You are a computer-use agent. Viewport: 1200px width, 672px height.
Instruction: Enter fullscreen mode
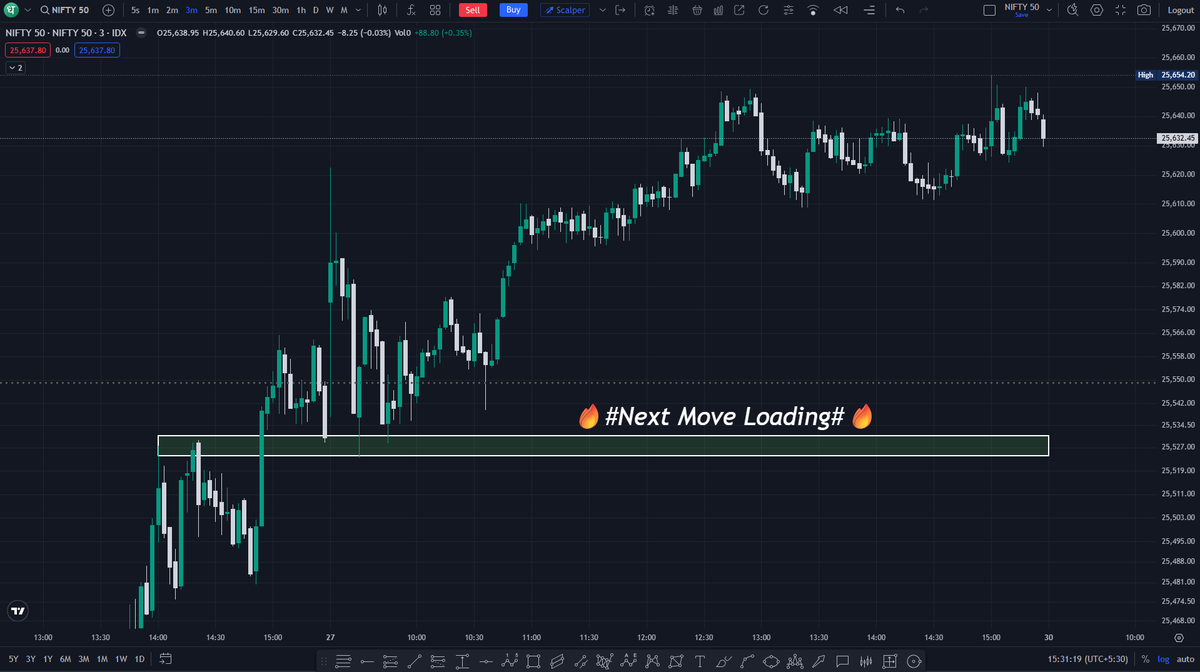[x=1121, y=10]
